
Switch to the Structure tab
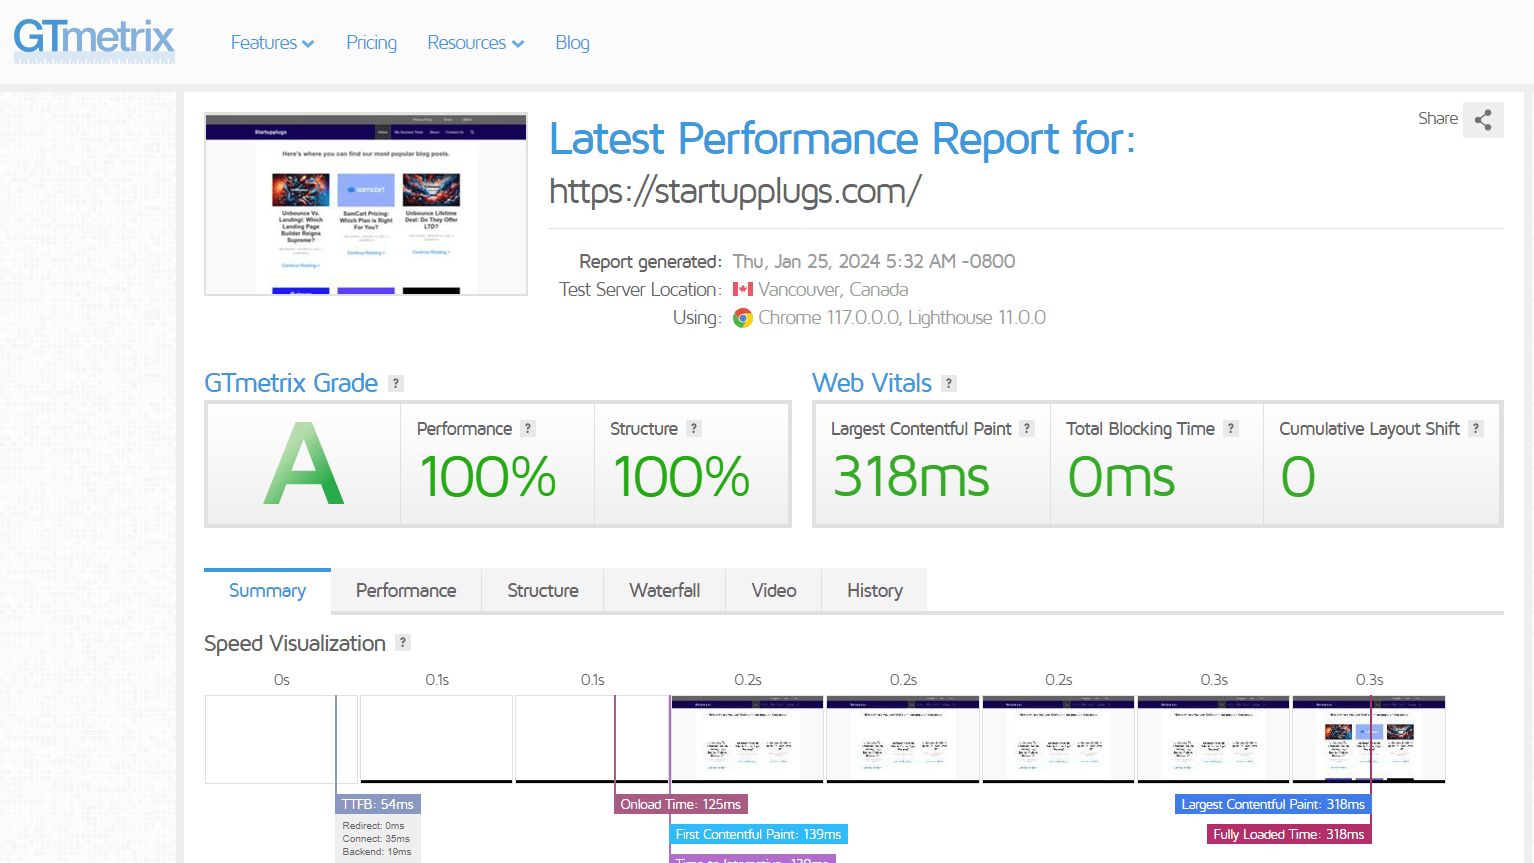point(543,590)
